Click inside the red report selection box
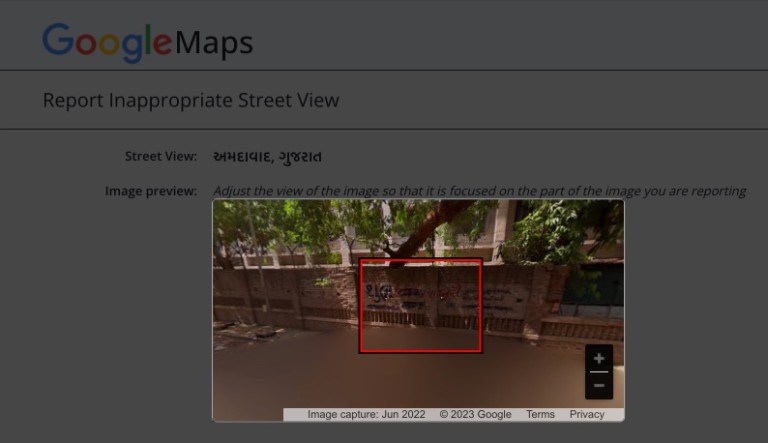Image resolution: width=768 pixels, height=443 pixels. click(x=420, y=305)
